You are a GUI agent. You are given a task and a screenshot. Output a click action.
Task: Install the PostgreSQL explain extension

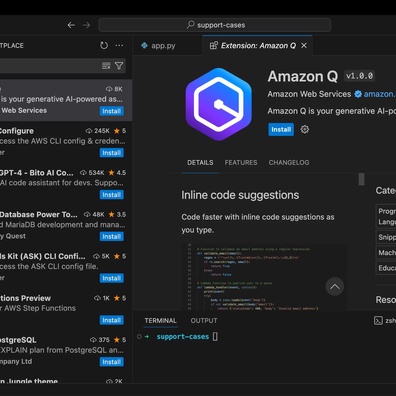[112, 362]
